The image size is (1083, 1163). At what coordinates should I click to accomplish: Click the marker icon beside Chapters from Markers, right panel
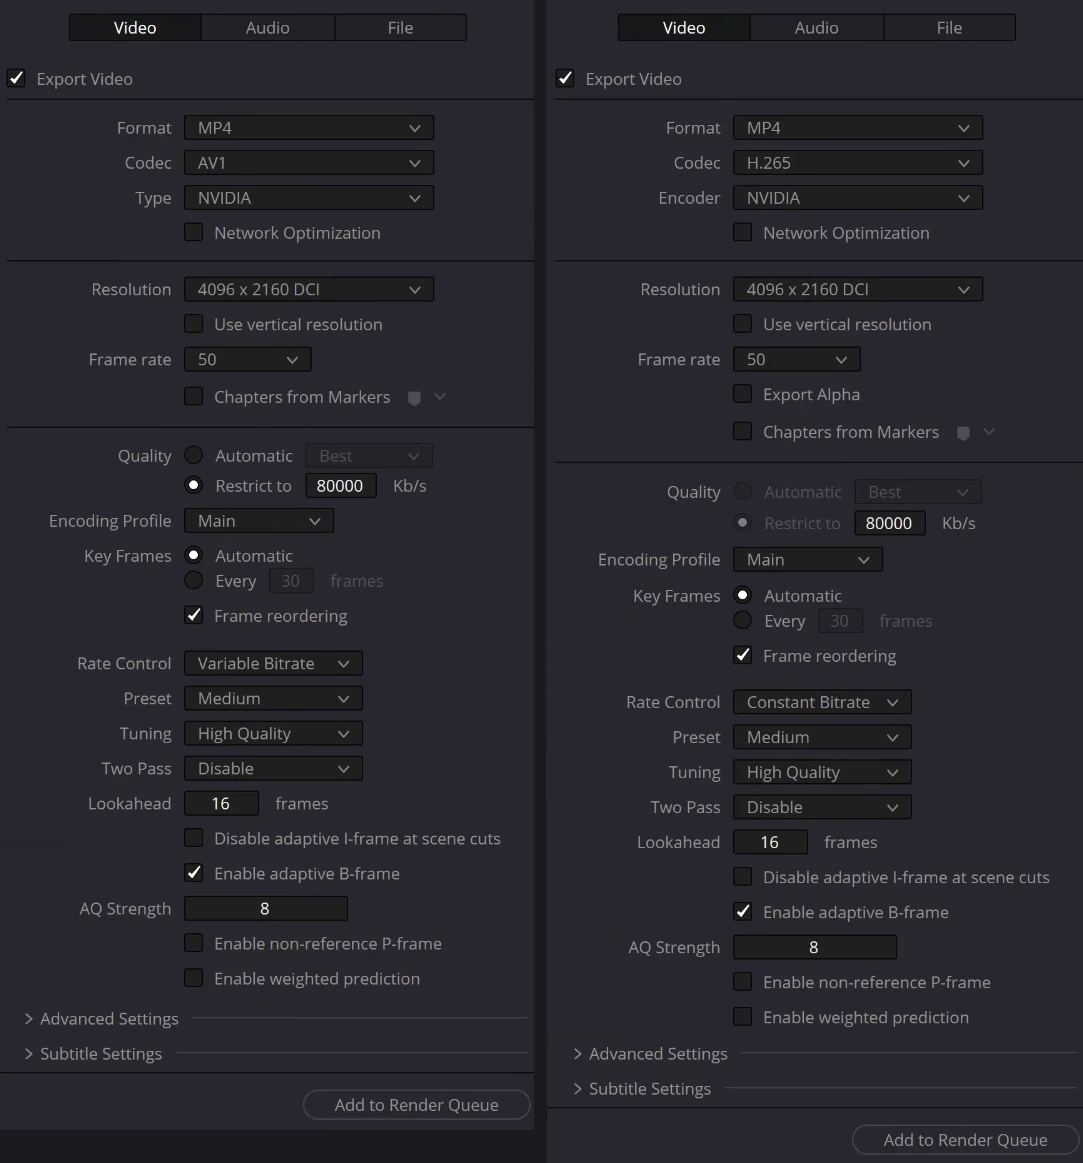[x=964, y=433]
